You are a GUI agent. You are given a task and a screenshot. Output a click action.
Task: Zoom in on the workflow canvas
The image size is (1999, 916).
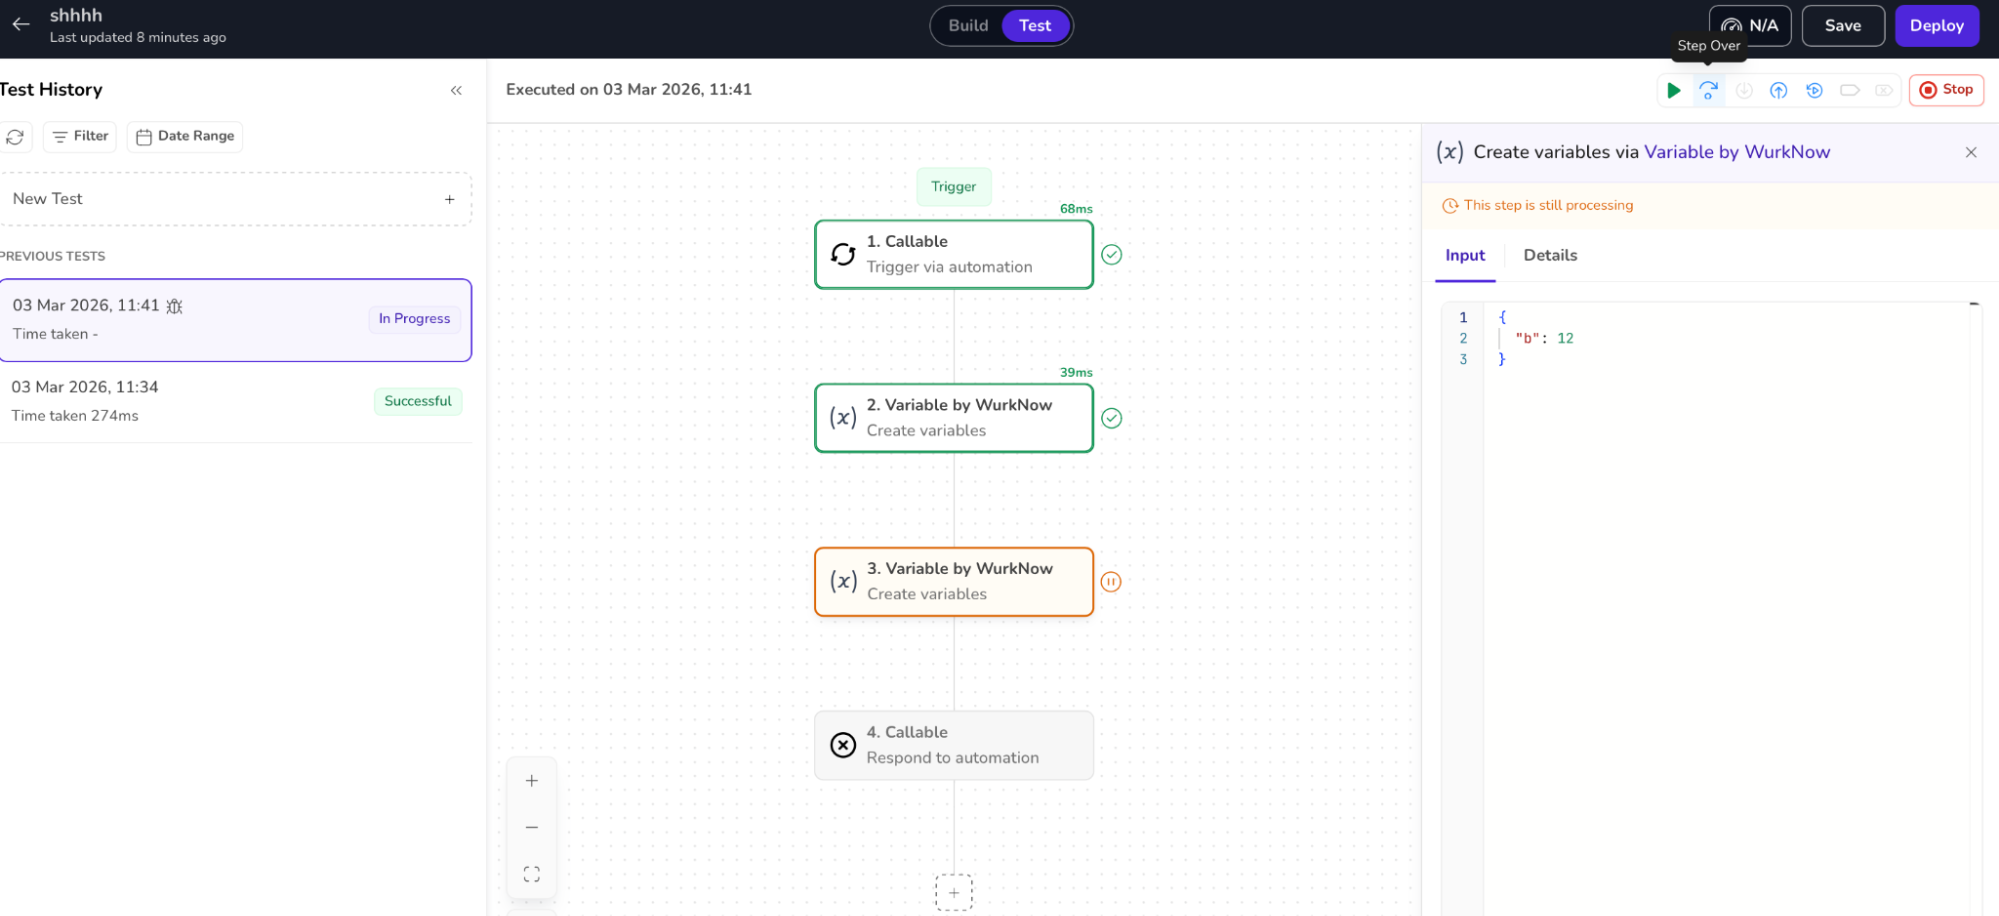pos(532,781)
